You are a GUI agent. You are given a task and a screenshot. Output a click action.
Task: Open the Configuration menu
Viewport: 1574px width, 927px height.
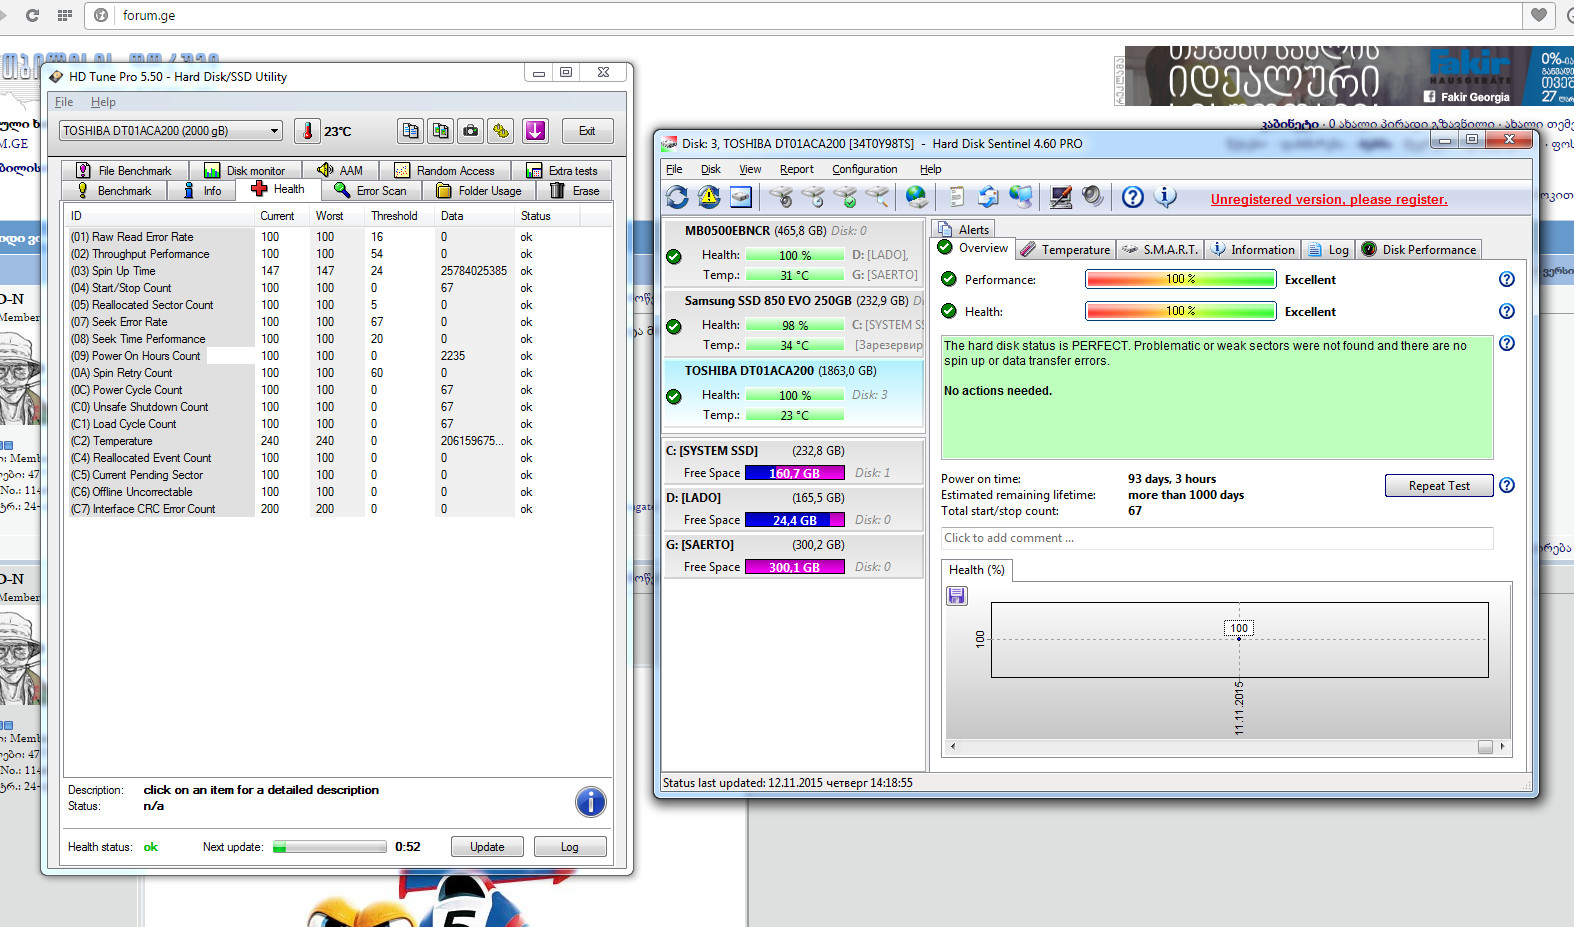pos(864,169)
